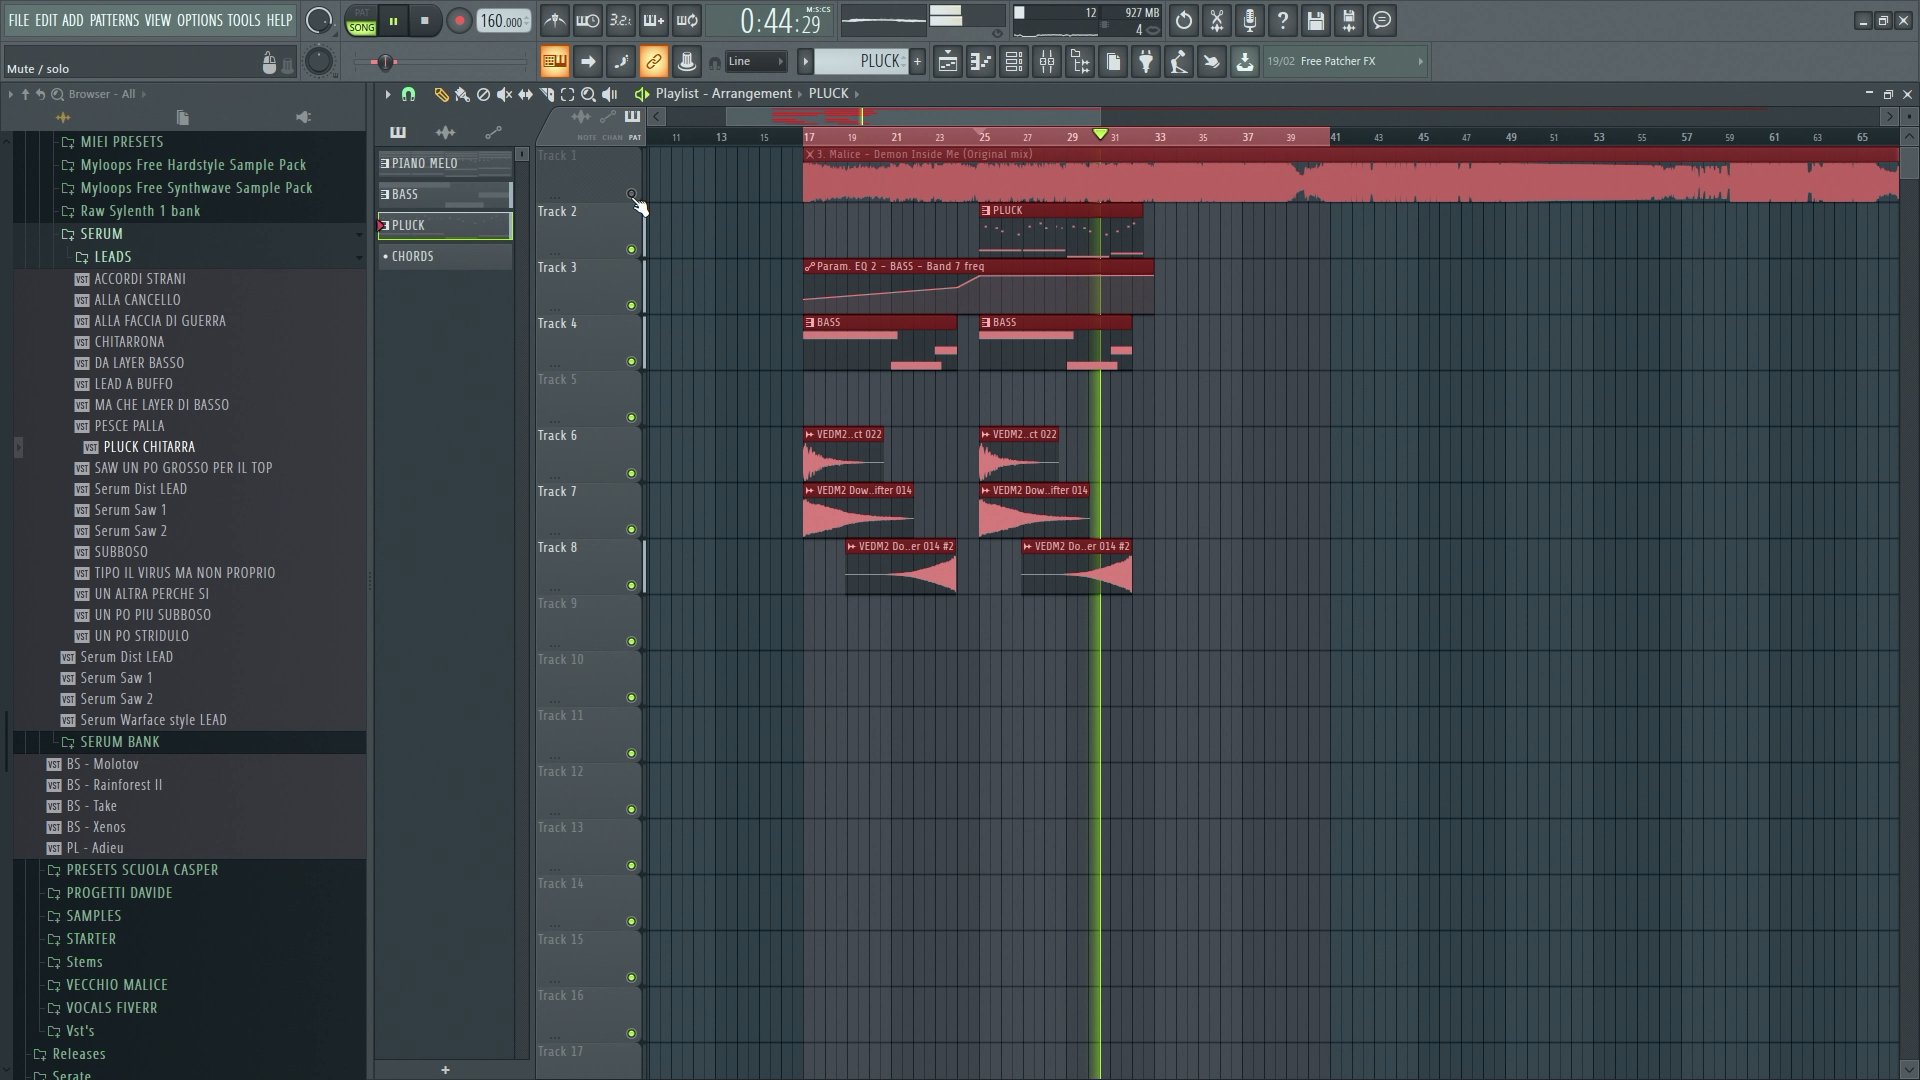Mute Track 6 with its green dot
This screenshot has height=1080, width=1920.
click(631, 473)
